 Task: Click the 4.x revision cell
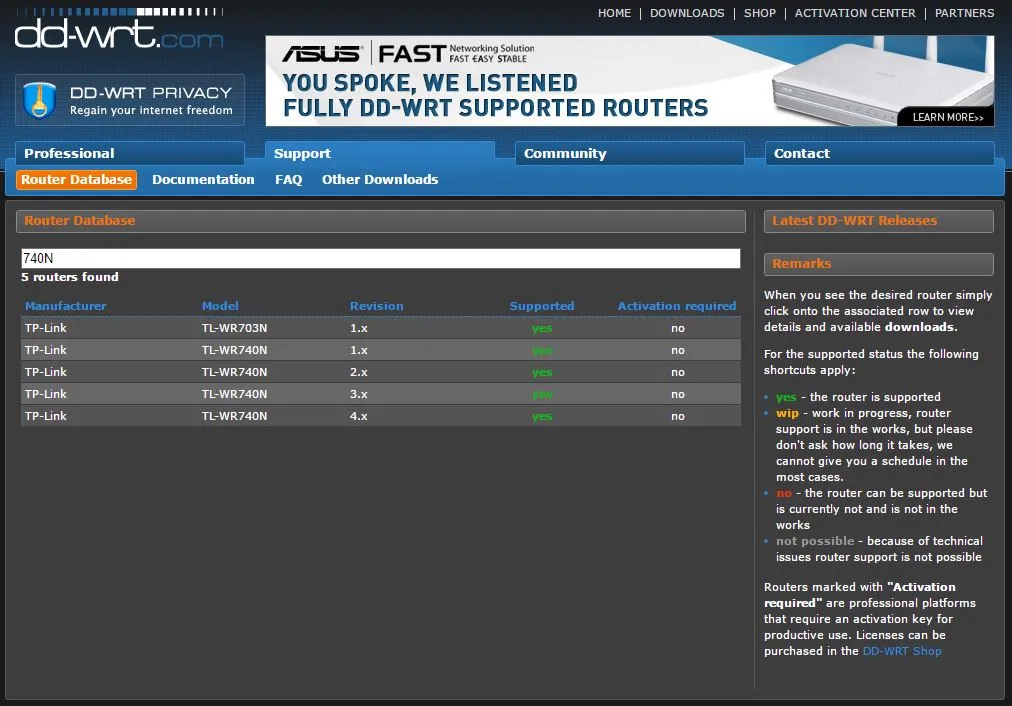[x=359, y=416]
